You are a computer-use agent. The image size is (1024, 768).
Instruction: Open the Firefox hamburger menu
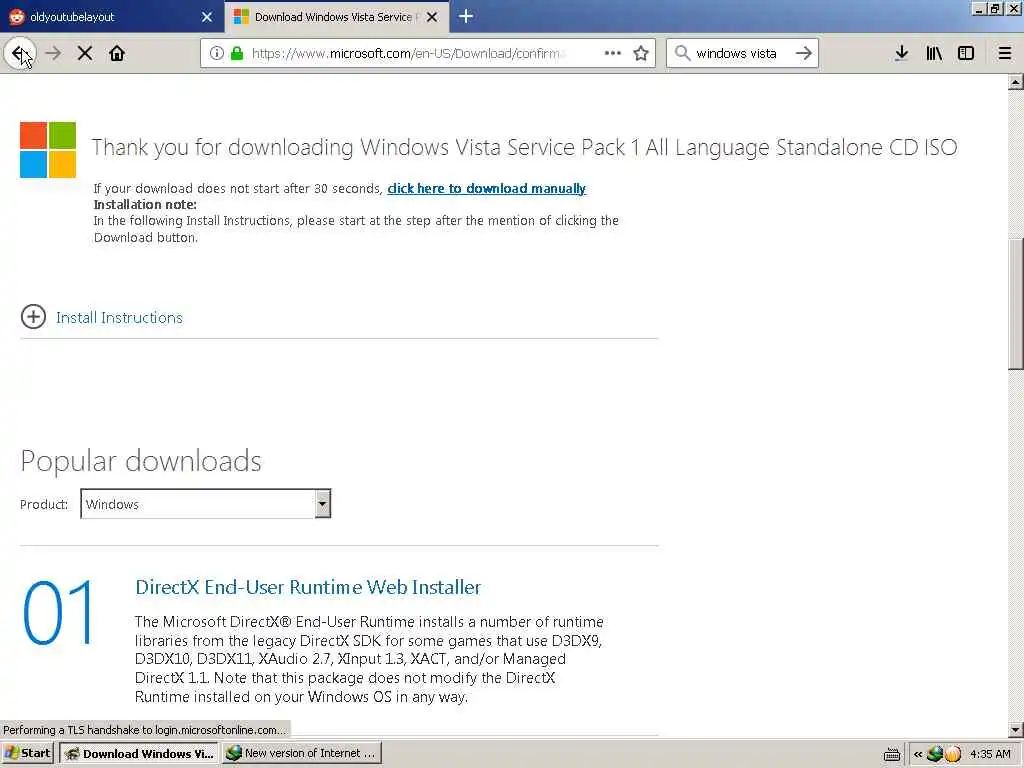1005,53
